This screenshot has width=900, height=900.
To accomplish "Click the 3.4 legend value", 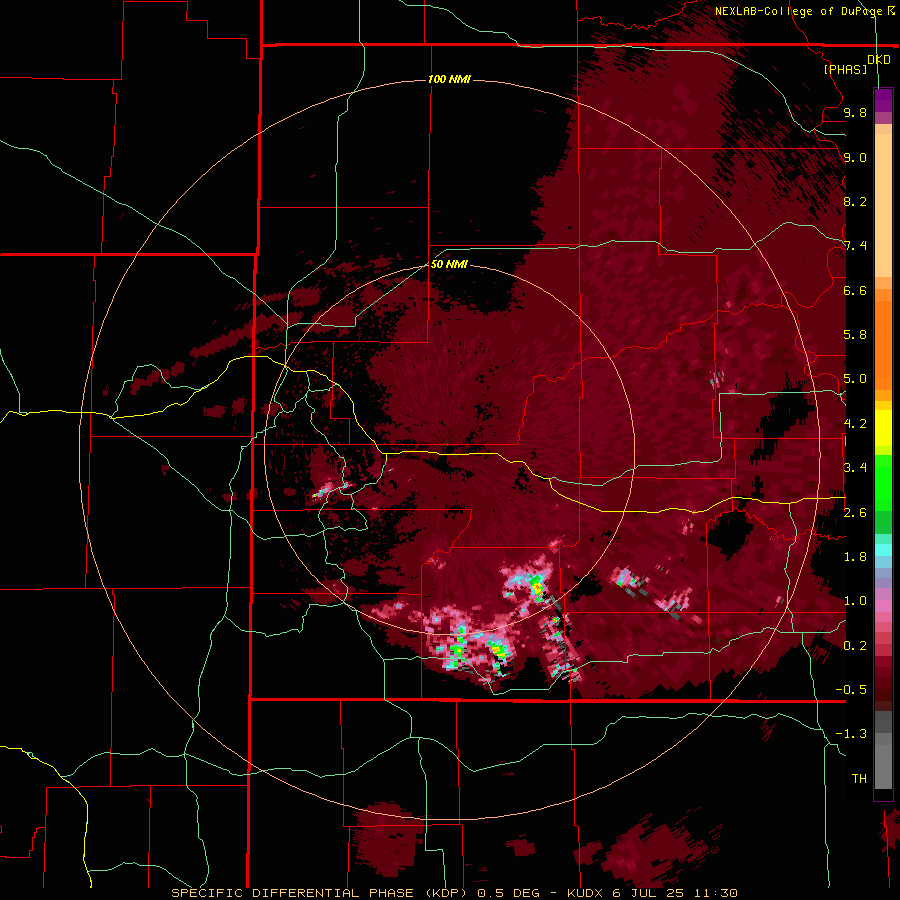I will pyautogui.click(x=855, y=468).
